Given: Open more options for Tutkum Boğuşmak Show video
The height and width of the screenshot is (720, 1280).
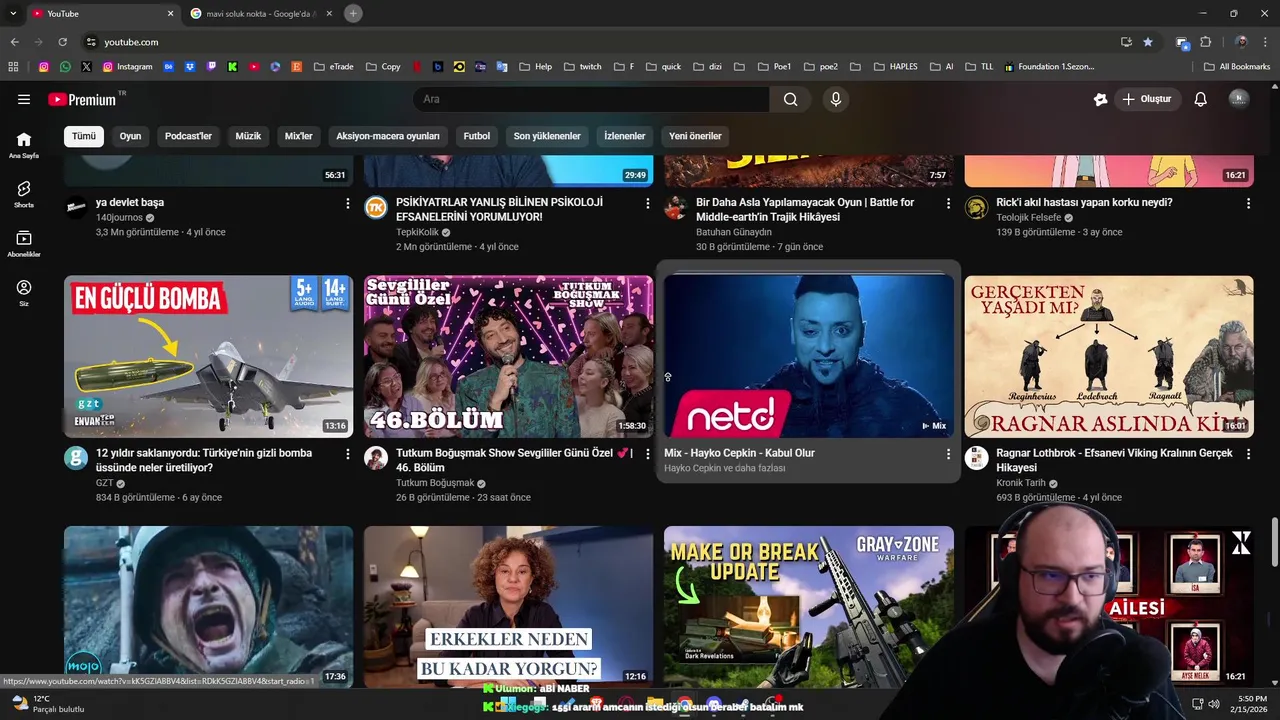Looking at the screenshot, I should [648, 454].
